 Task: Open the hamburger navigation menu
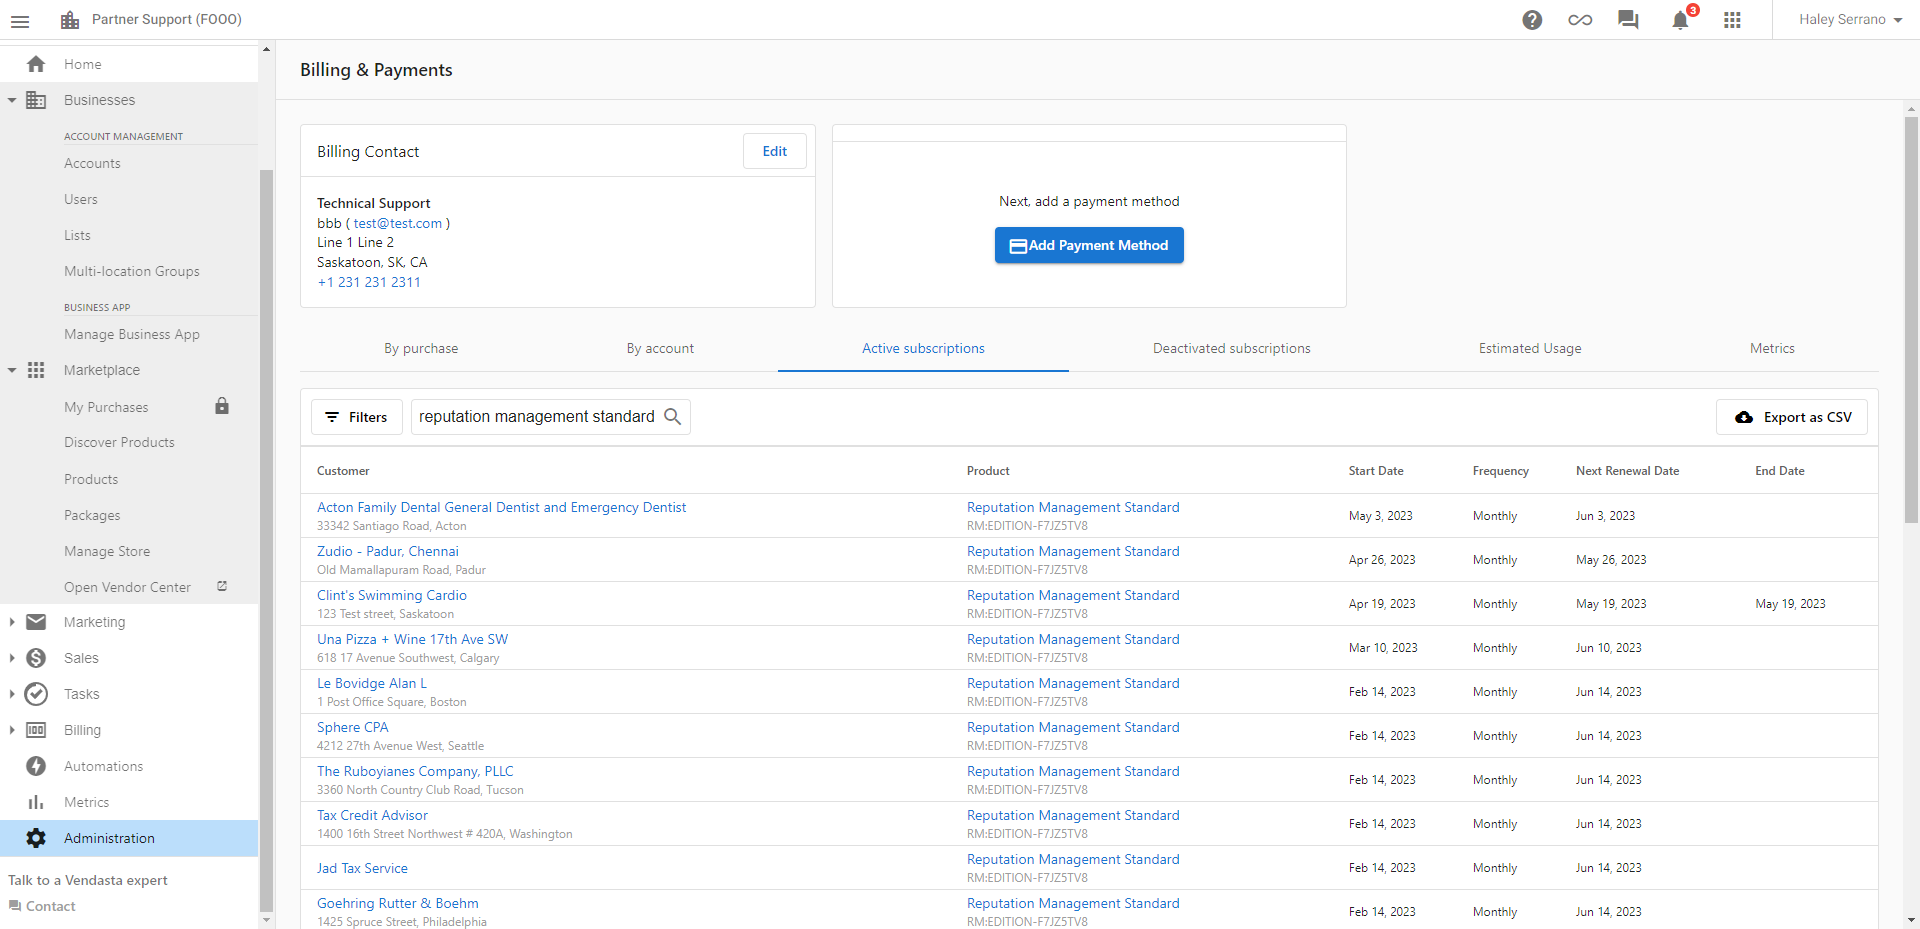20,20
